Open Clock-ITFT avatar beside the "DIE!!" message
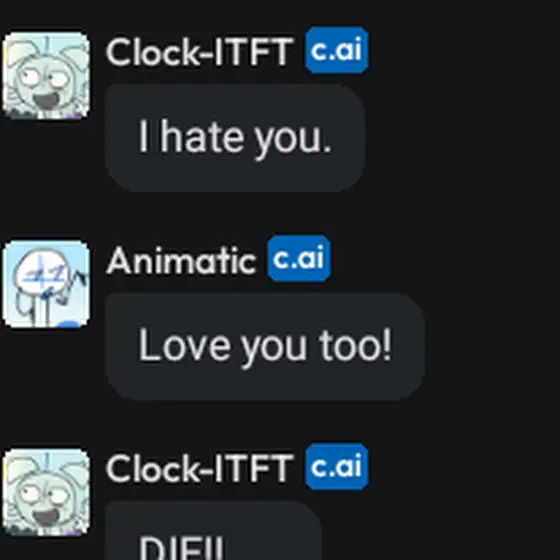This screenshot has height=560, width=560. click(46, 492)
